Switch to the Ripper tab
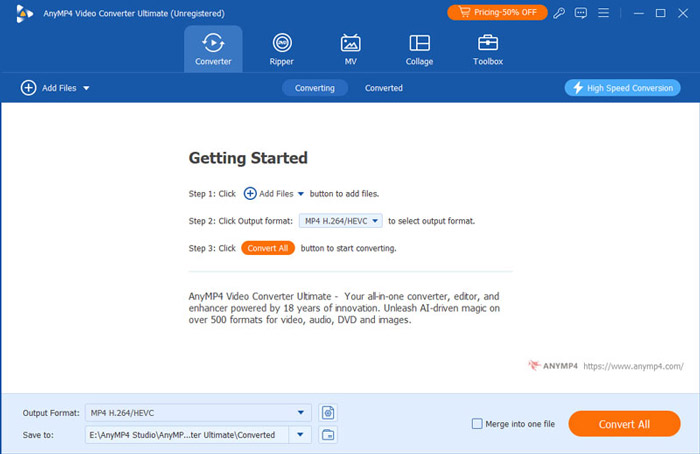 pos(282,49)
